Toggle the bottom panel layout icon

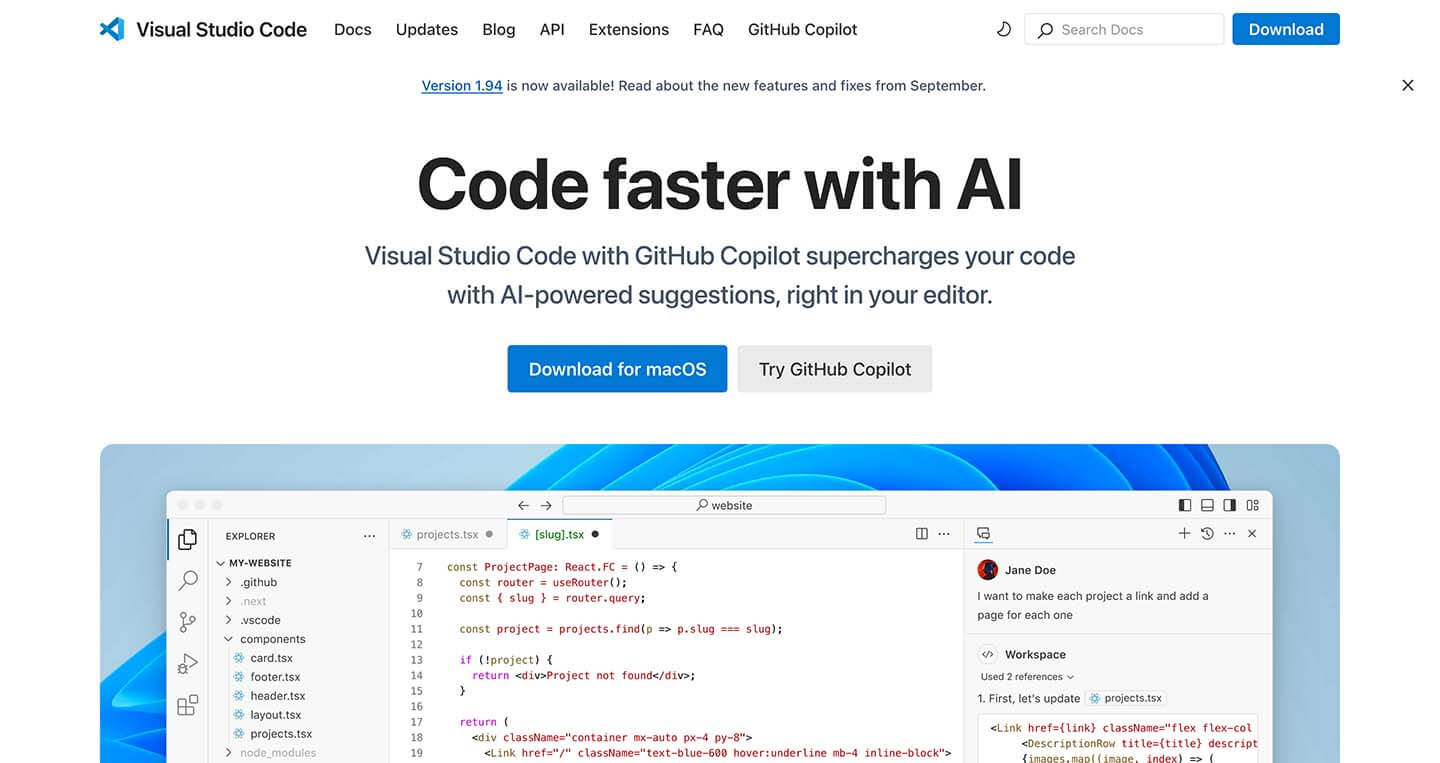tap(1207, 506)
